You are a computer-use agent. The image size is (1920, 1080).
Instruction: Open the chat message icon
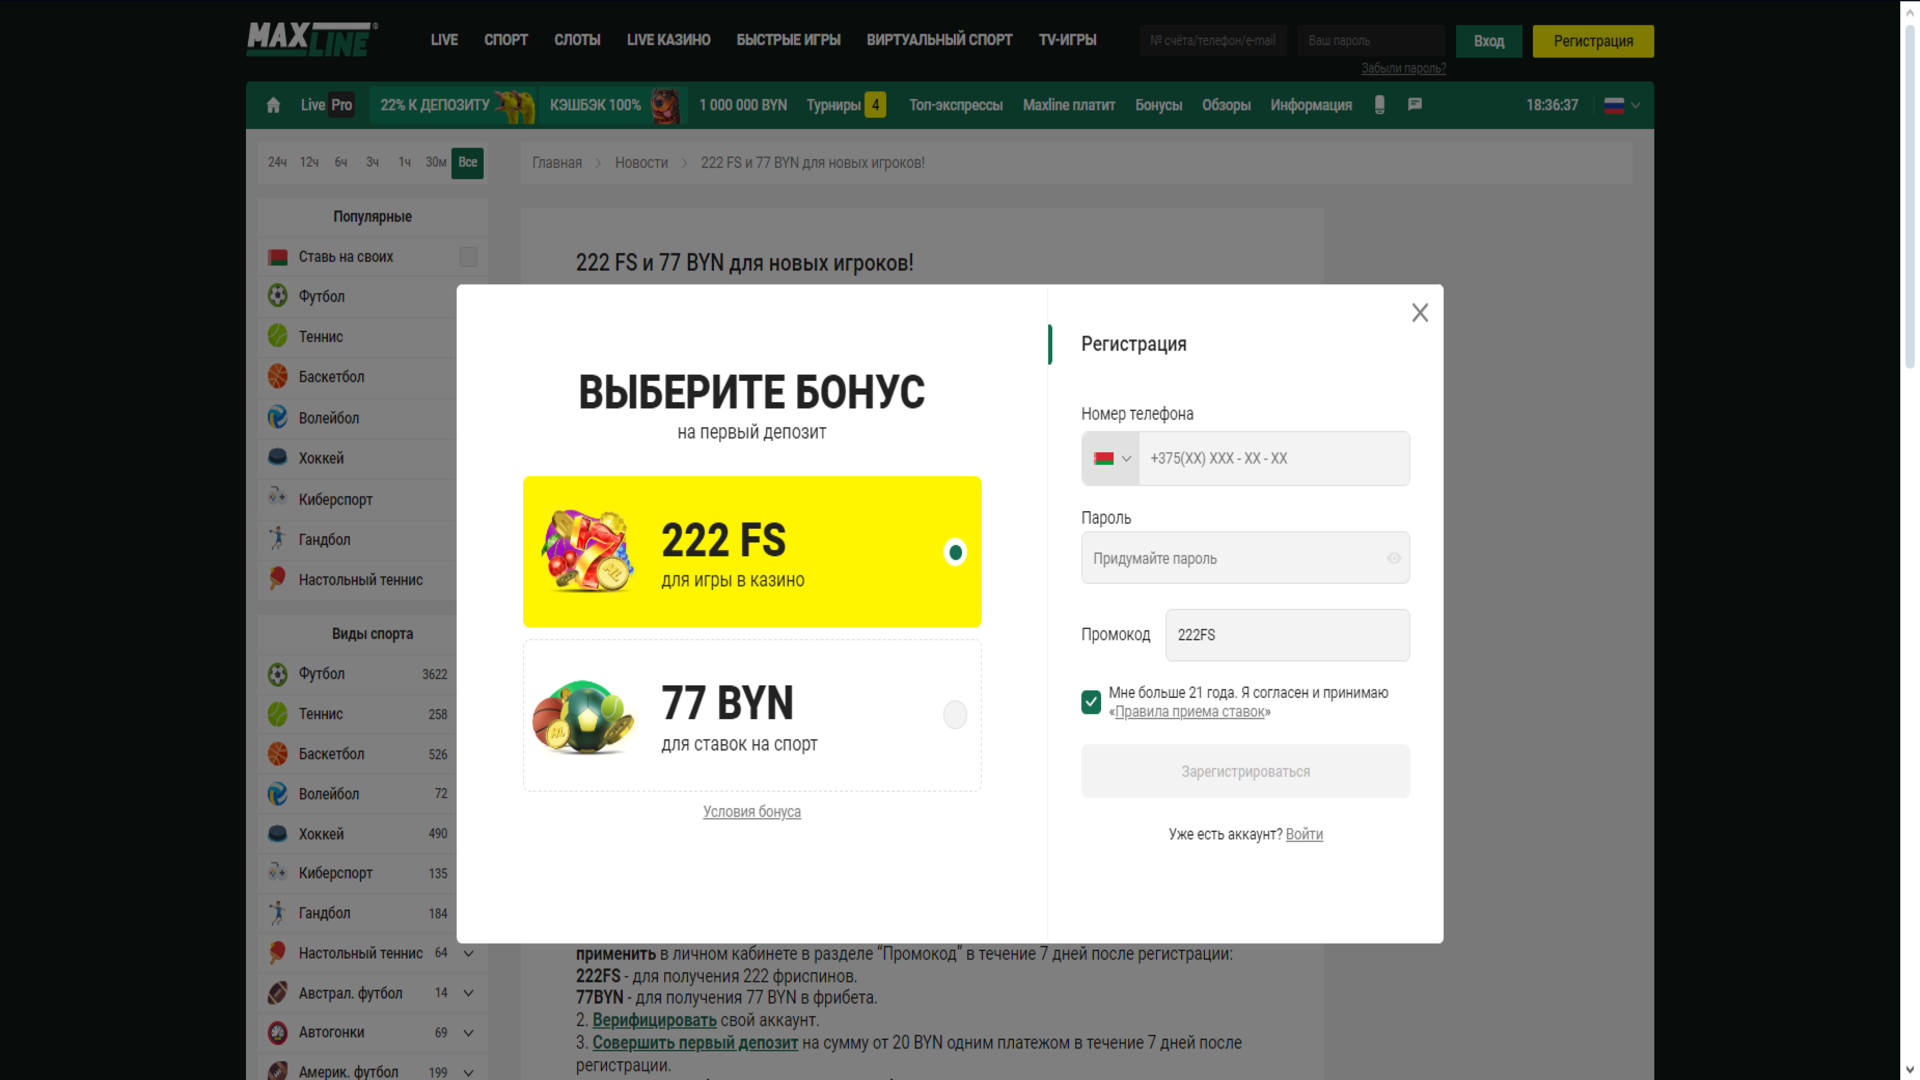click(x=1415, y=104)
